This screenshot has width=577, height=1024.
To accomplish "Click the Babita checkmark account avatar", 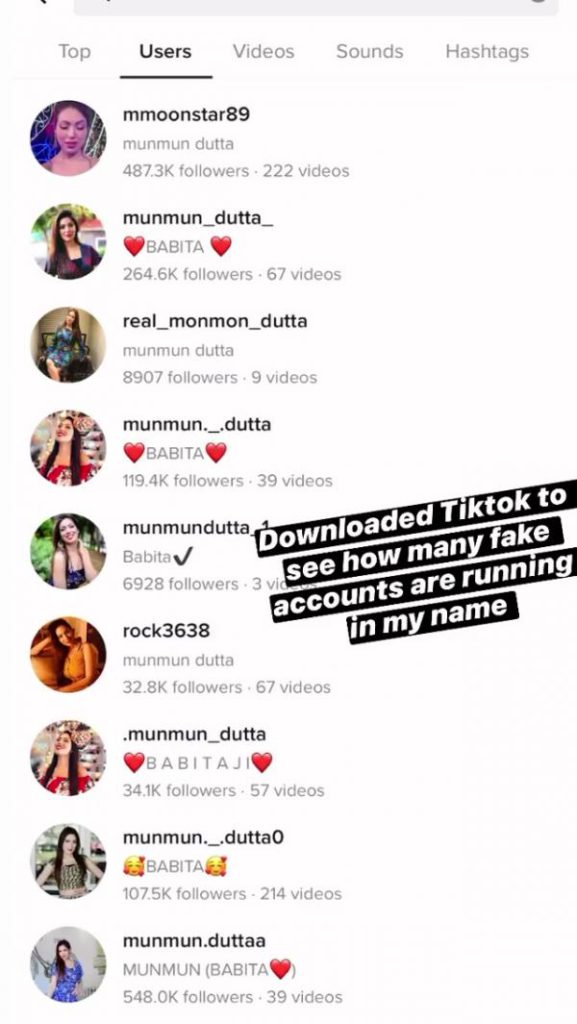I will (68, 551).
